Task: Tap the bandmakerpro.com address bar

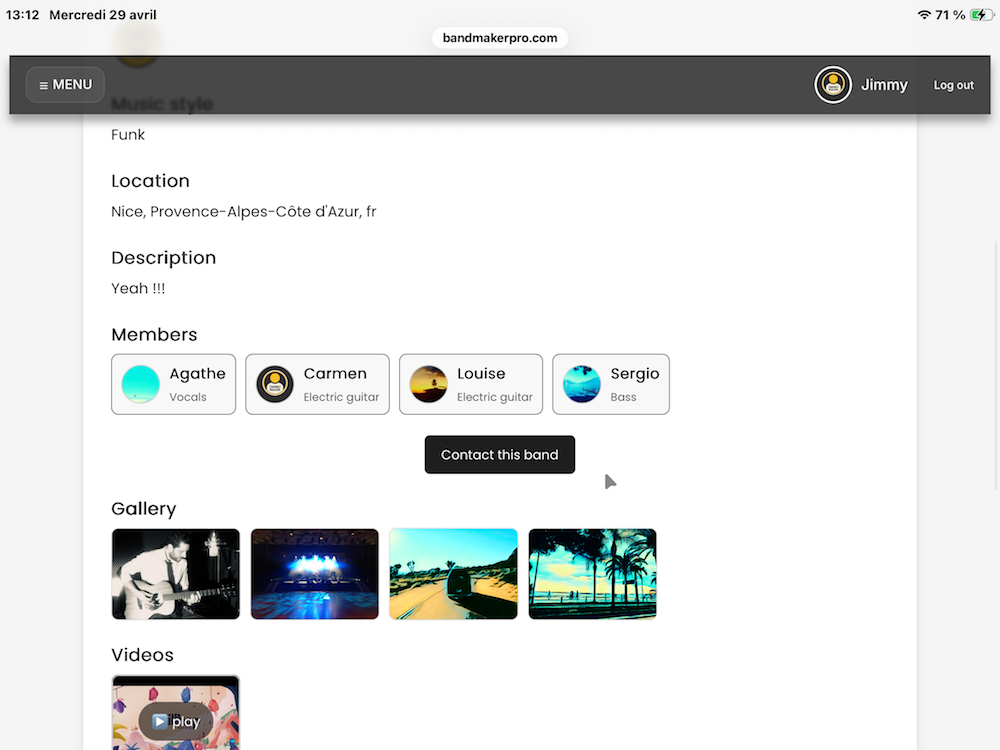Action: [500, 38]
